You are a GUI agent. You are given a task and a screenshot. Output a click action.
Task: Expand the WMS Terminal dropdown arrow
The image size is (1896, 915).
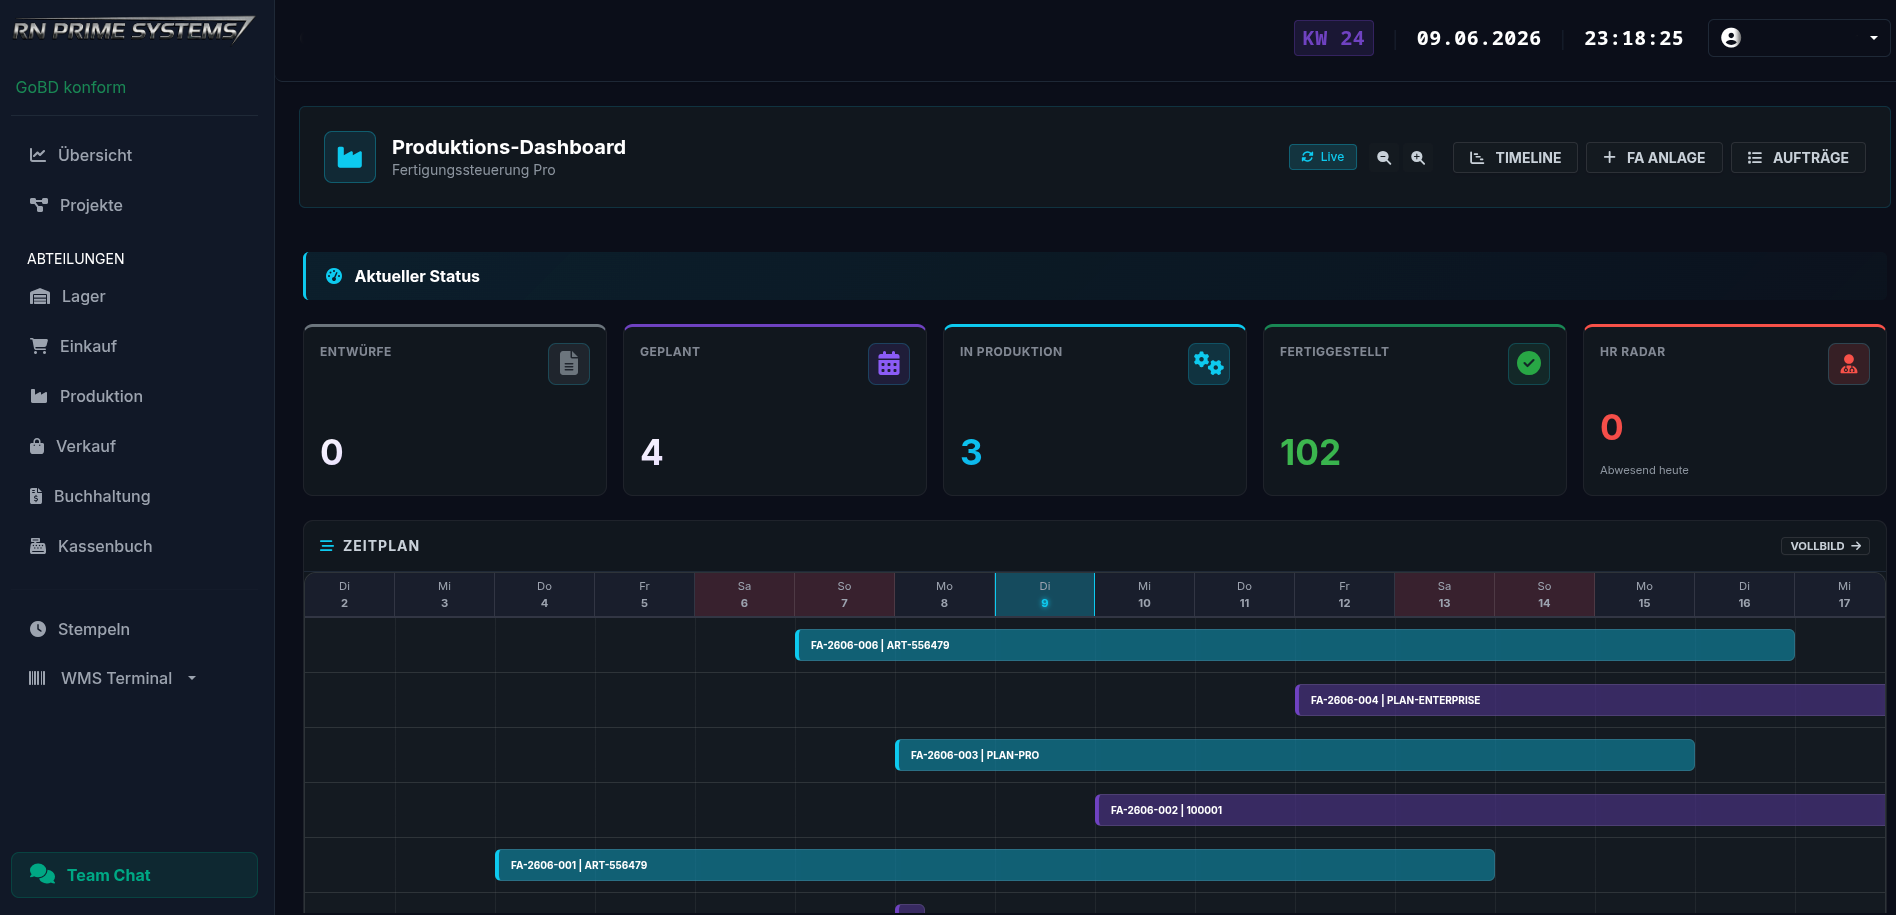[192, 678]
